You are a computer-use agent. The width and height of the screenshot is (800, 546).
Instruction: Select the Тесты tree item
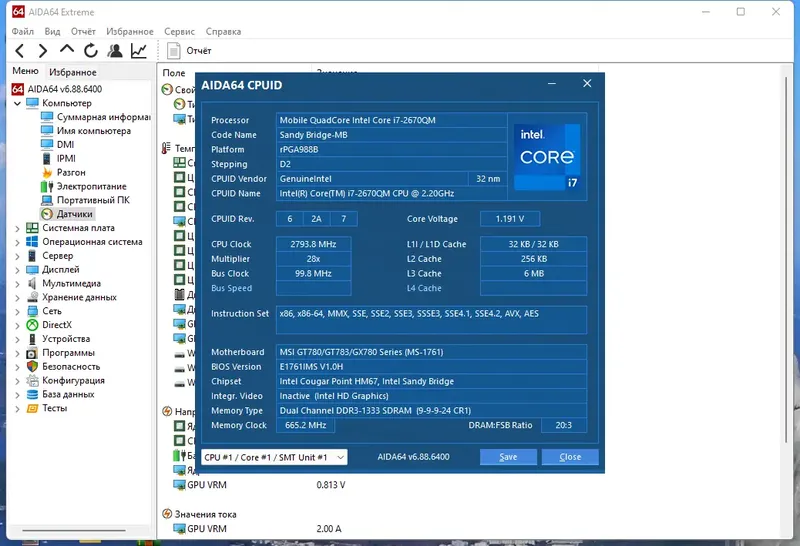(55, 408)
